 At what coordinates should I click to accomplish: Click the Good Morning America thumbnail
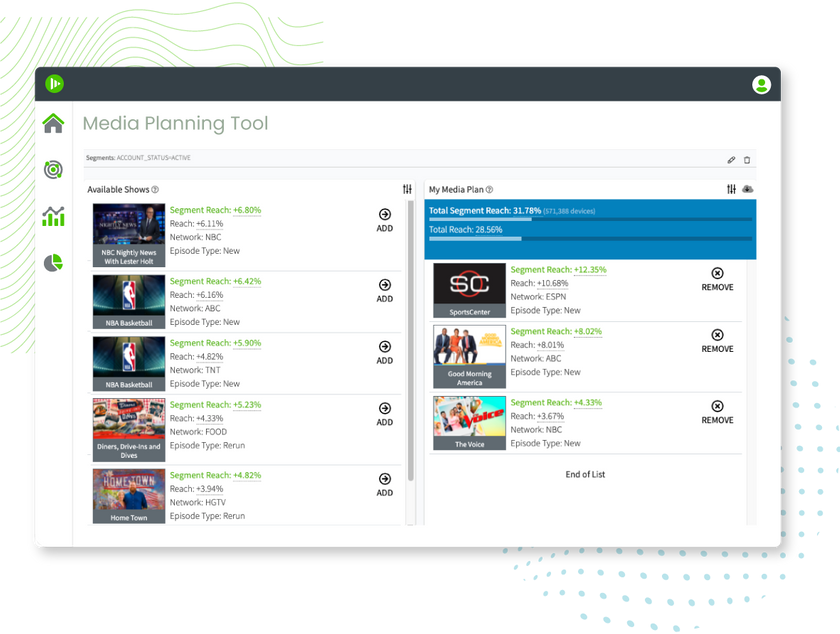[x=469, y=356]
